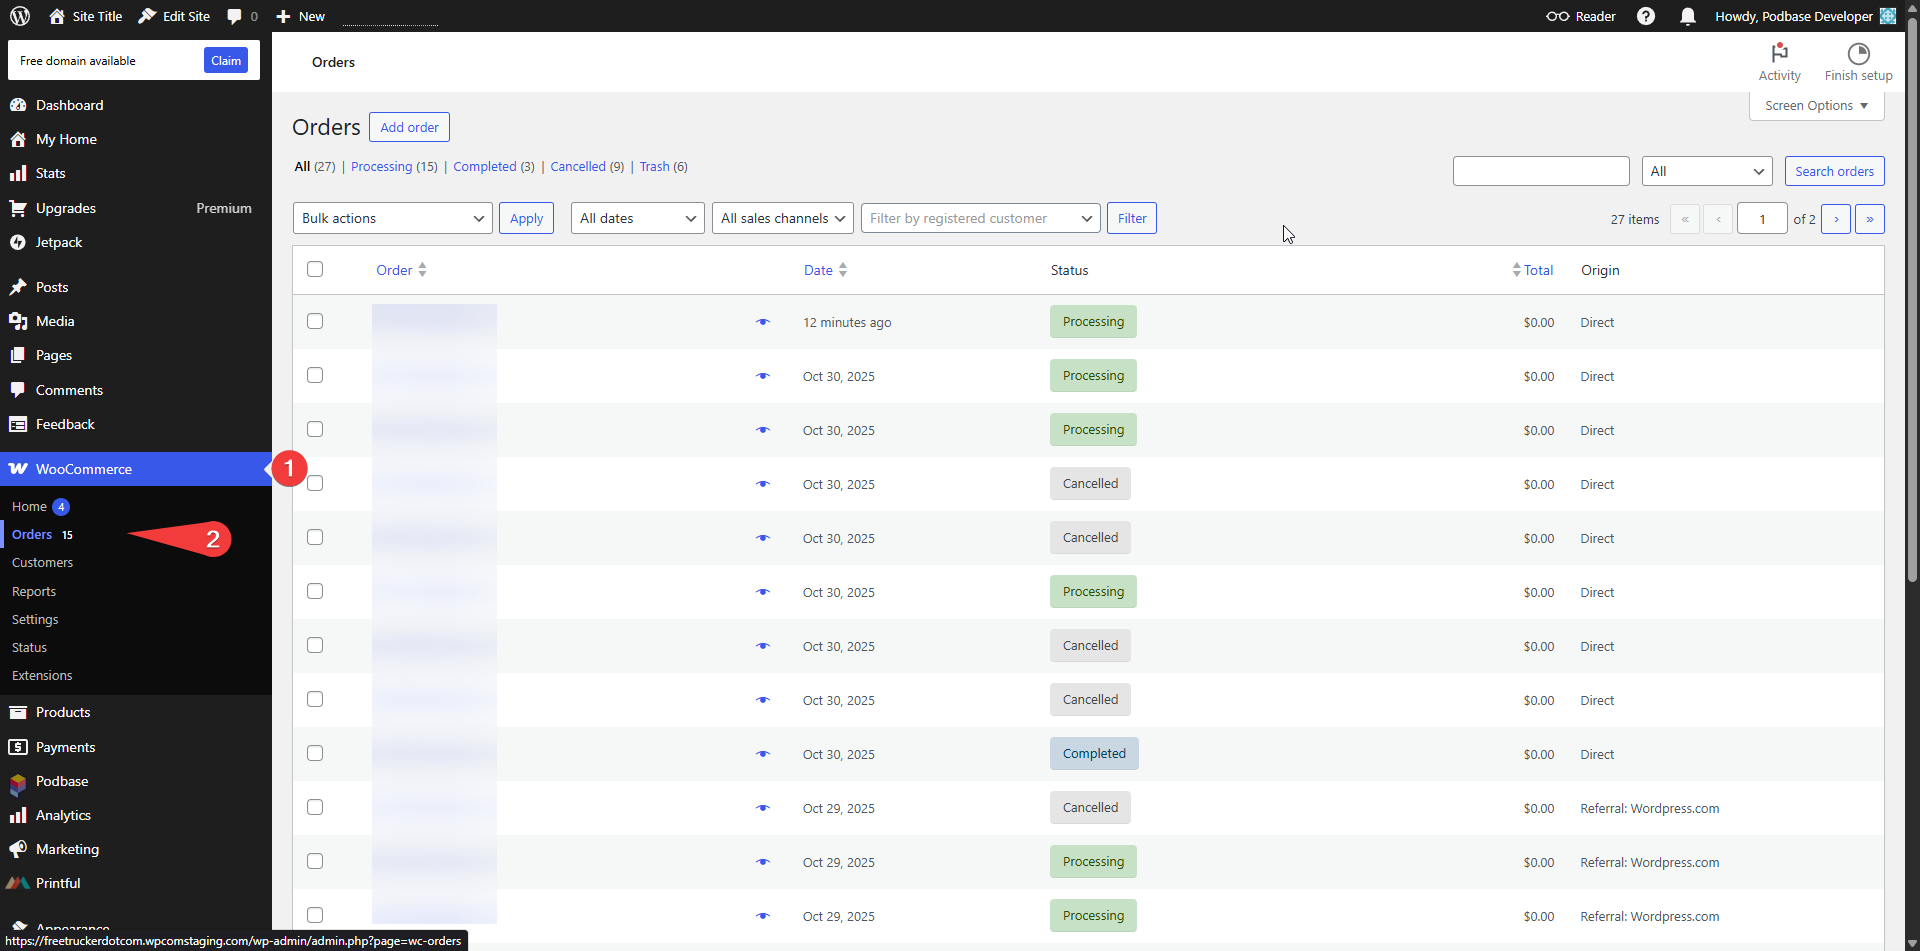This screenshot has height=951, width=1920.
Task: Click the WordPress logo icon
Action: pyautogui.click(x=20, y=16)
